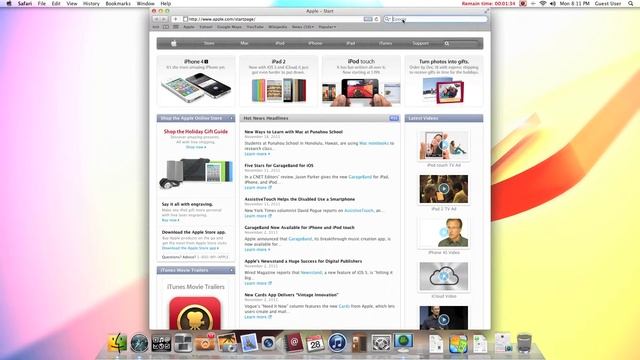The image size is (640, 360).
Task: Open the Safari menu
Action: pos(25,3)
